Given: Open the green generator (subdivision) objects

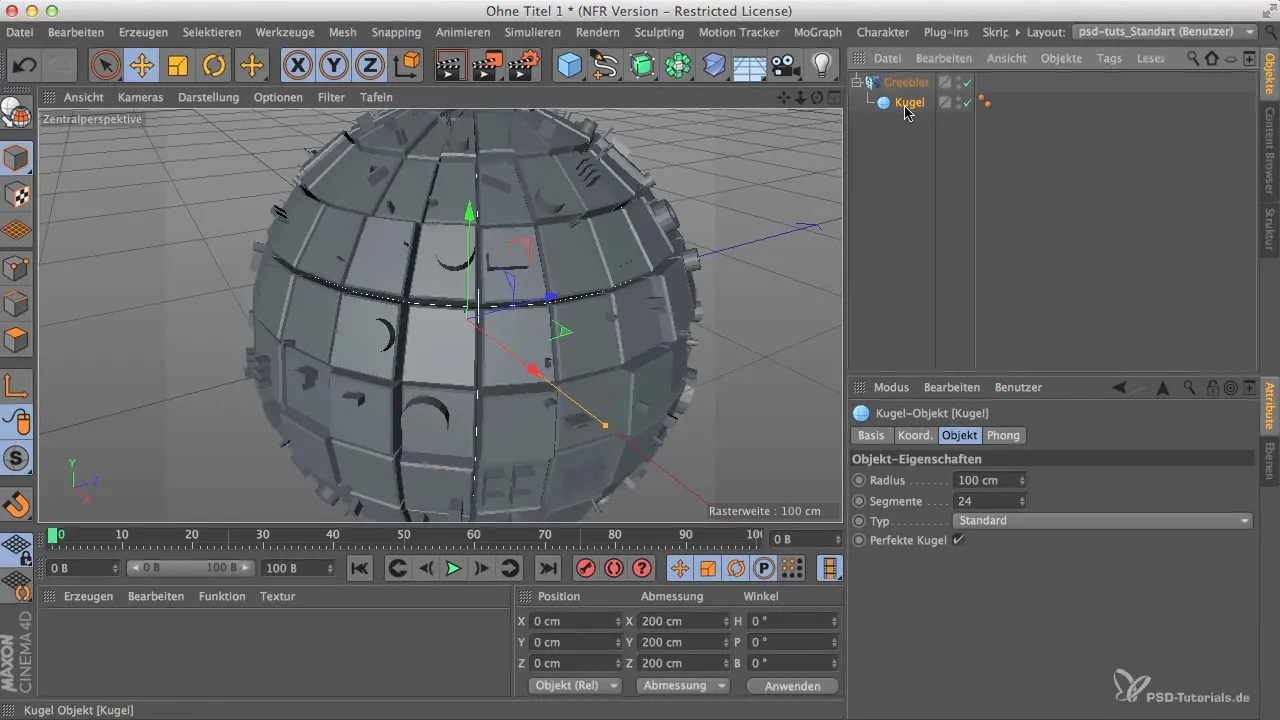Looking at the screenshot, I should coord(641,66).
